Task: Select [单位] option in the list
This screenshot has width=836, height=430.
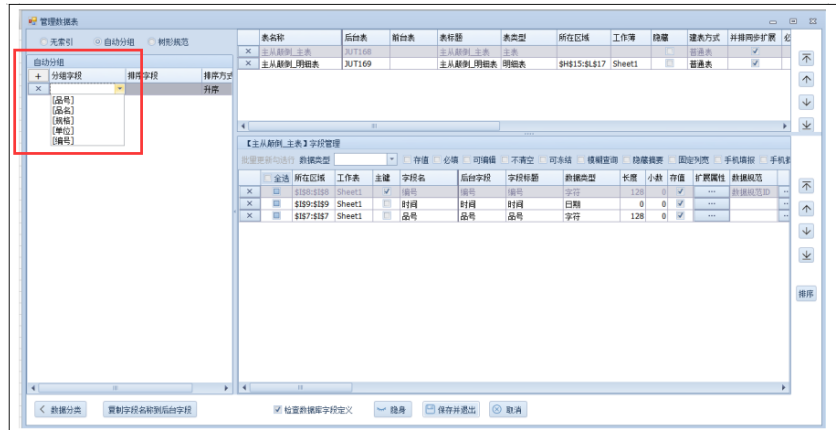Action: tap(63, 131)
